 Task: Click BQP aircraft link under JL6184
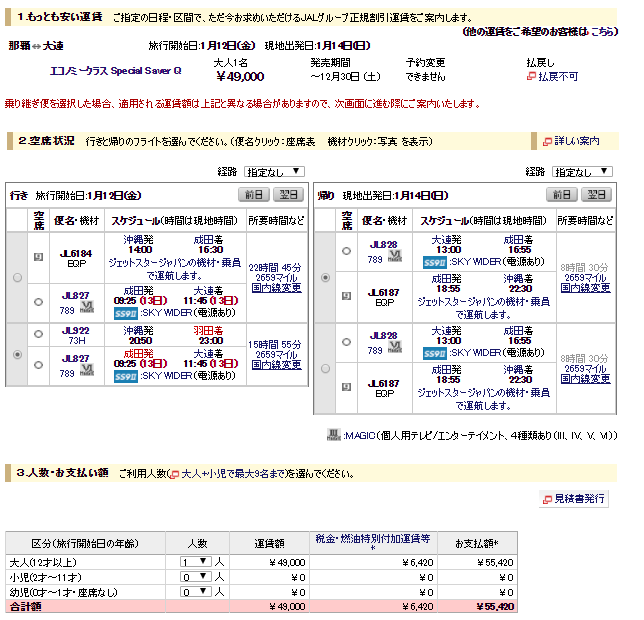77,264
